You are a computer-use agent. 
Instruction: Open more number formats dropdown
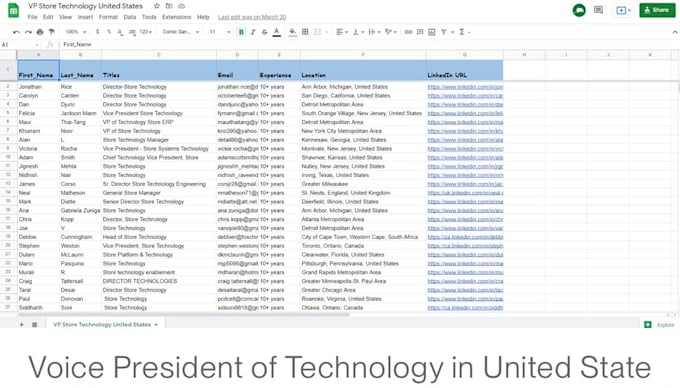[146, 32]
